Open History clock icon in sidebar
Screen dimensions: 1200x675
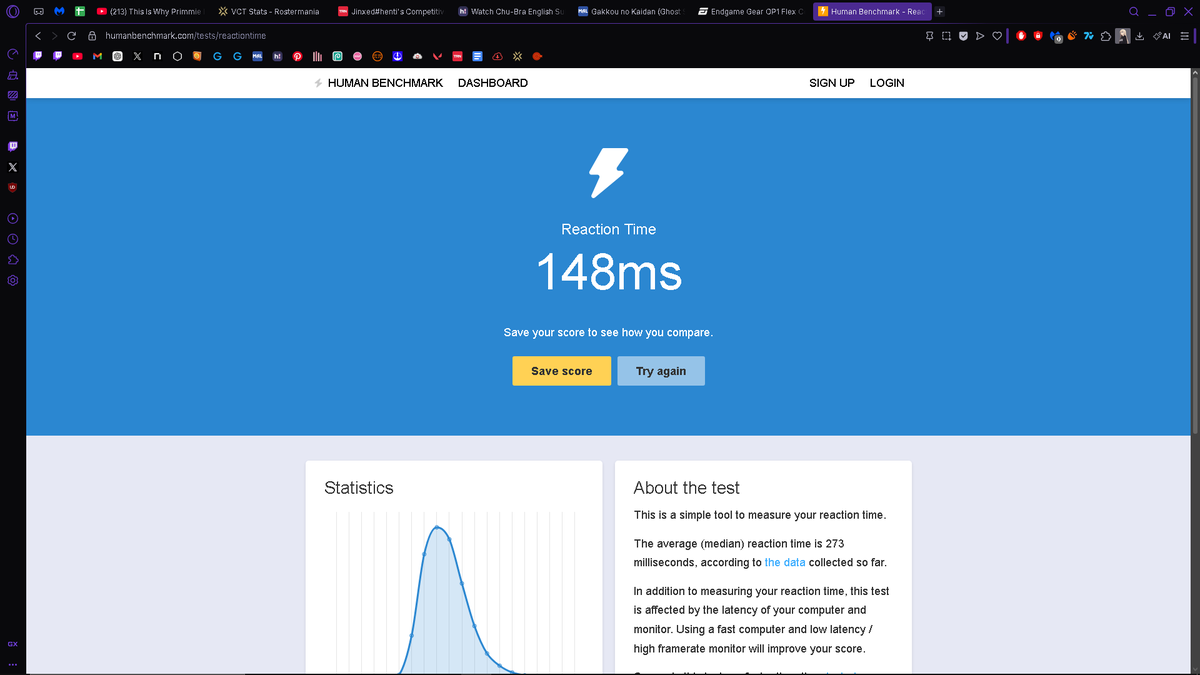coord(12,239)
